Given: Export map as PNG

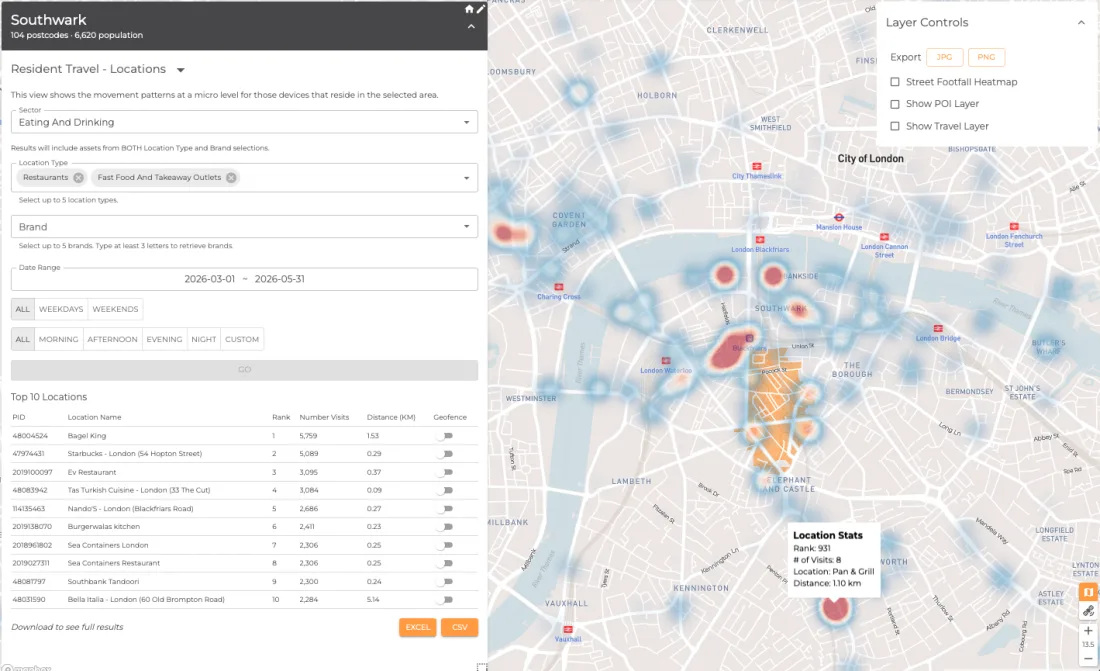Looking at the screenshot, I should pos(986,57).
